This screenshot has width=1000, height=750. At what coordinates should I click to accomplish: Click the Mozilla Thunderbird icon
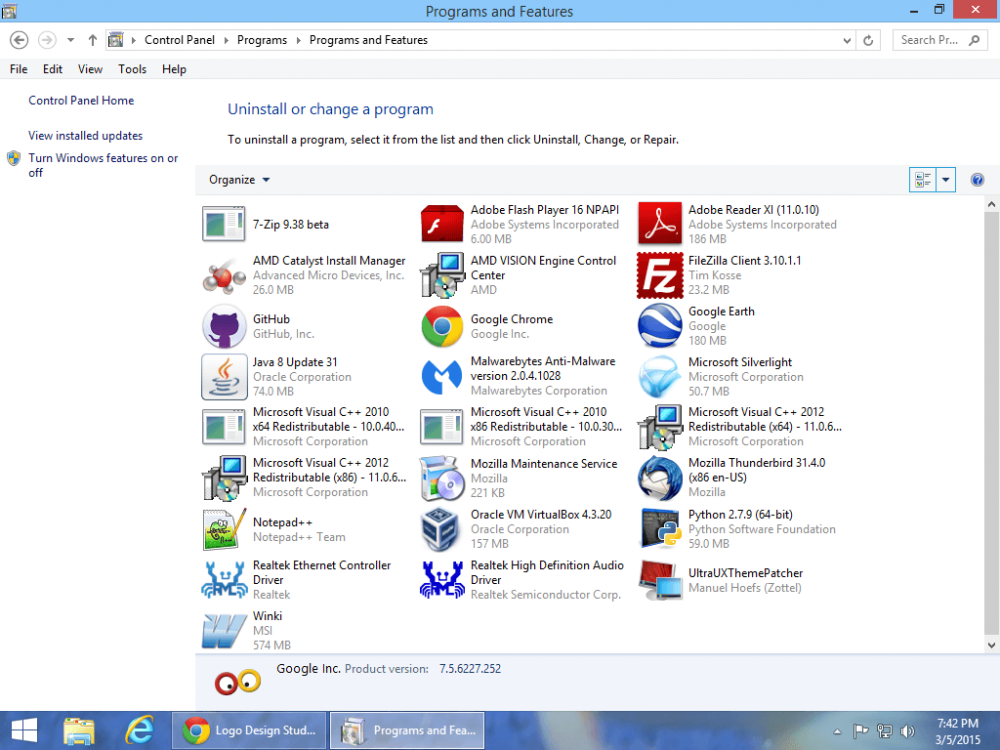[659, 478]
